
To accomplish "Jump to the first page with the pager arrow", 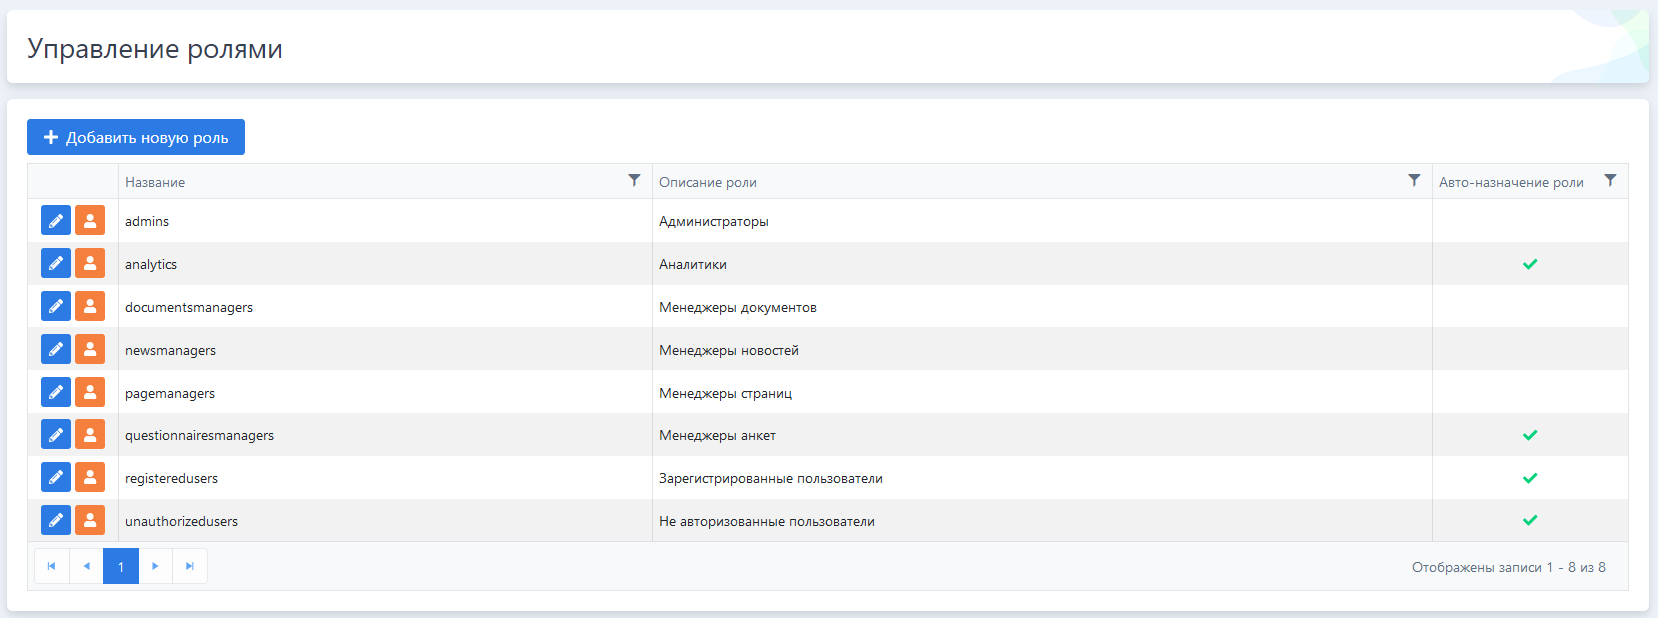I will click(x=52, y=567).
